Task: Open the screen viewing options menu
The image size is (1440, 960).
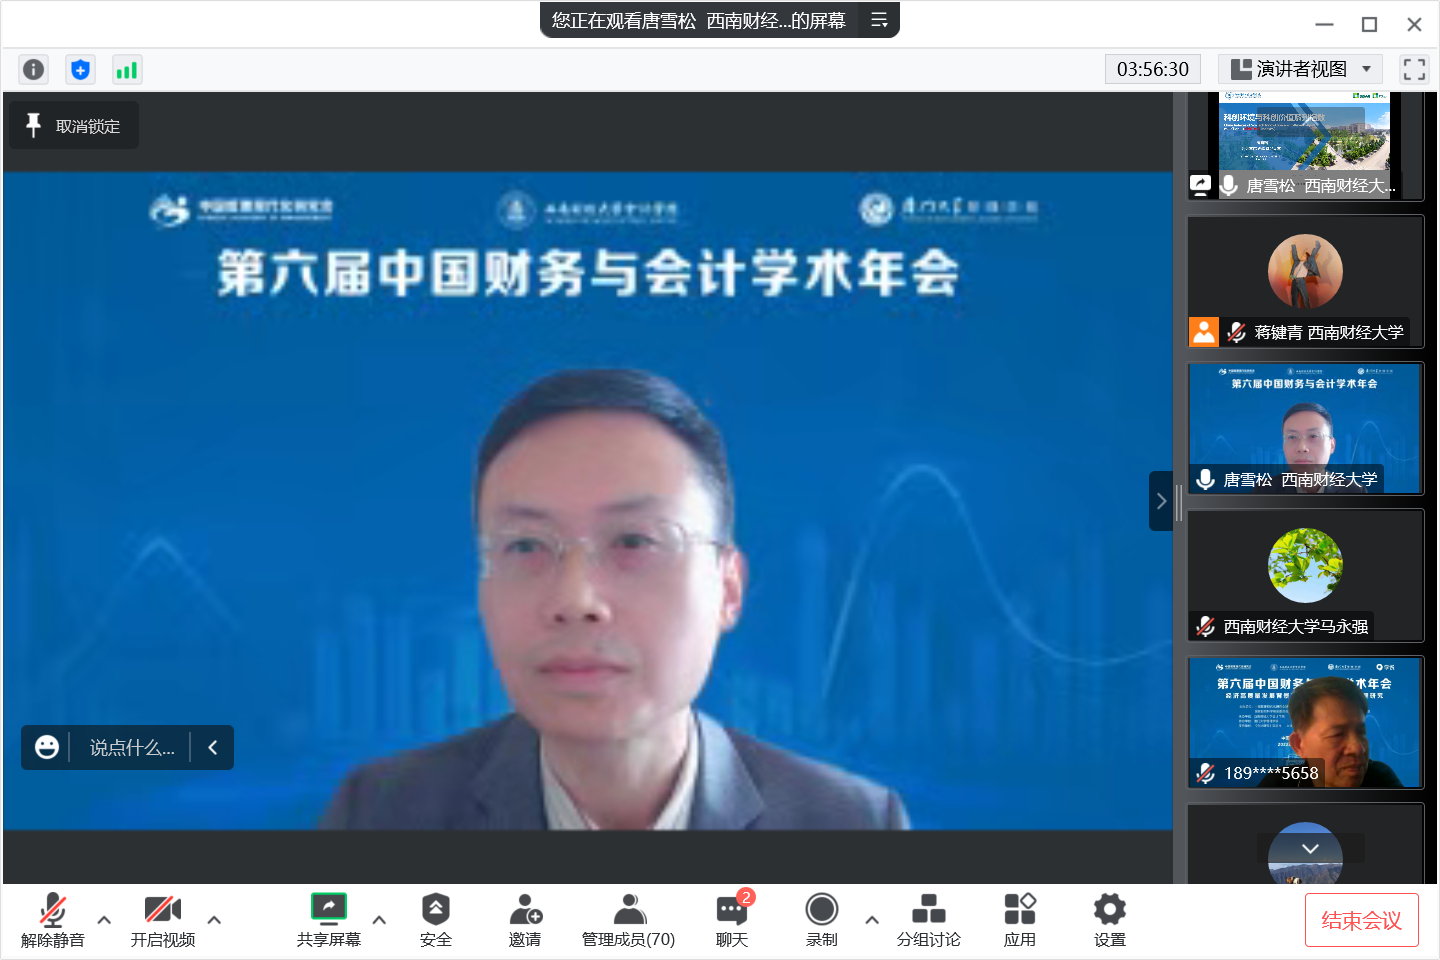Action: 879,20
